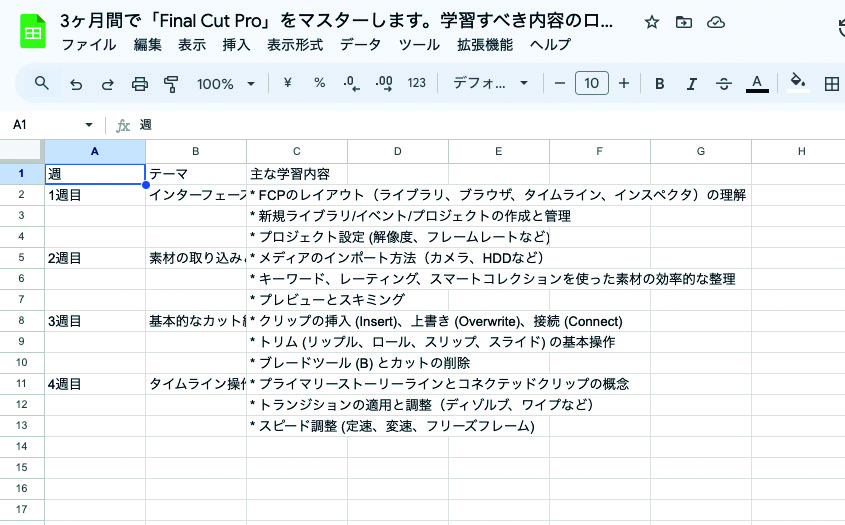The image size is (845, 525).
Task: Select cell 2週目
Action: (95, 258)
